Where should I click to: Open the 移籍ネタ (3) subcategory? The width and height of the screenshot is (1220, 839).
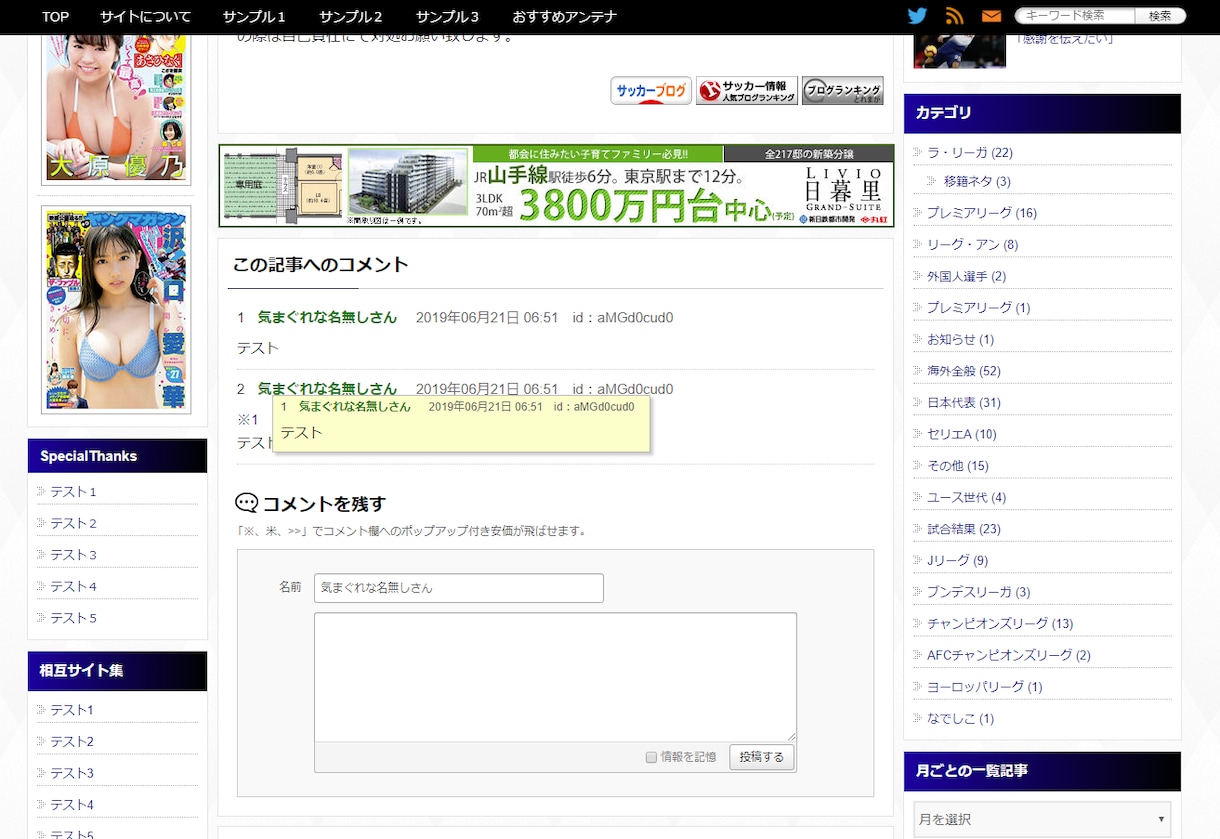(977, 181)
